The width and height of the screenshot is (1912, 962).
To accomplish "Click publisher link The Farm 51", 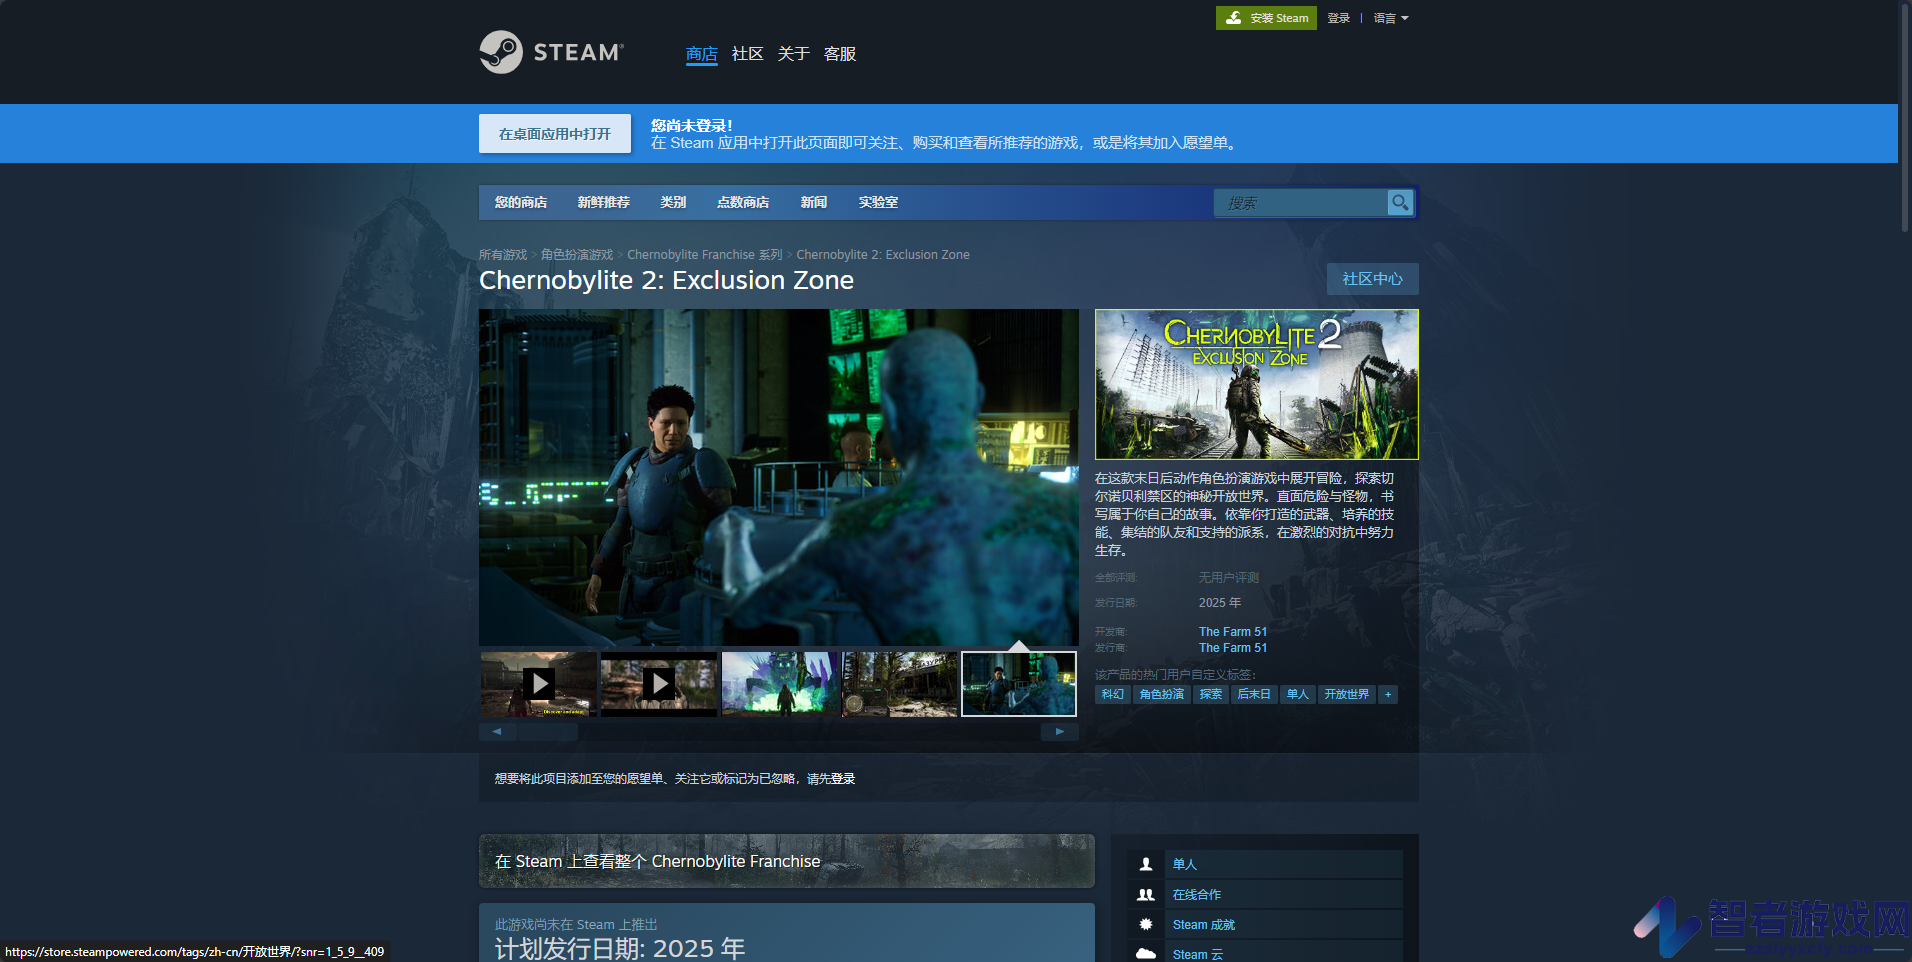I will [x=1233, y=648].
